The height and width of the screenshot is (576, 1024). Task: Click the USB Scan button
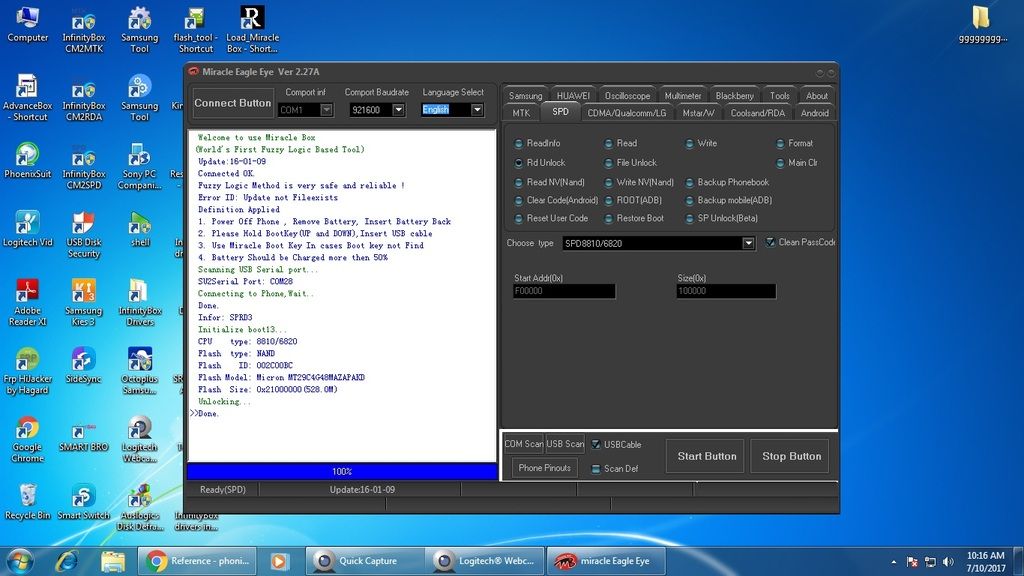click(565, 444)
